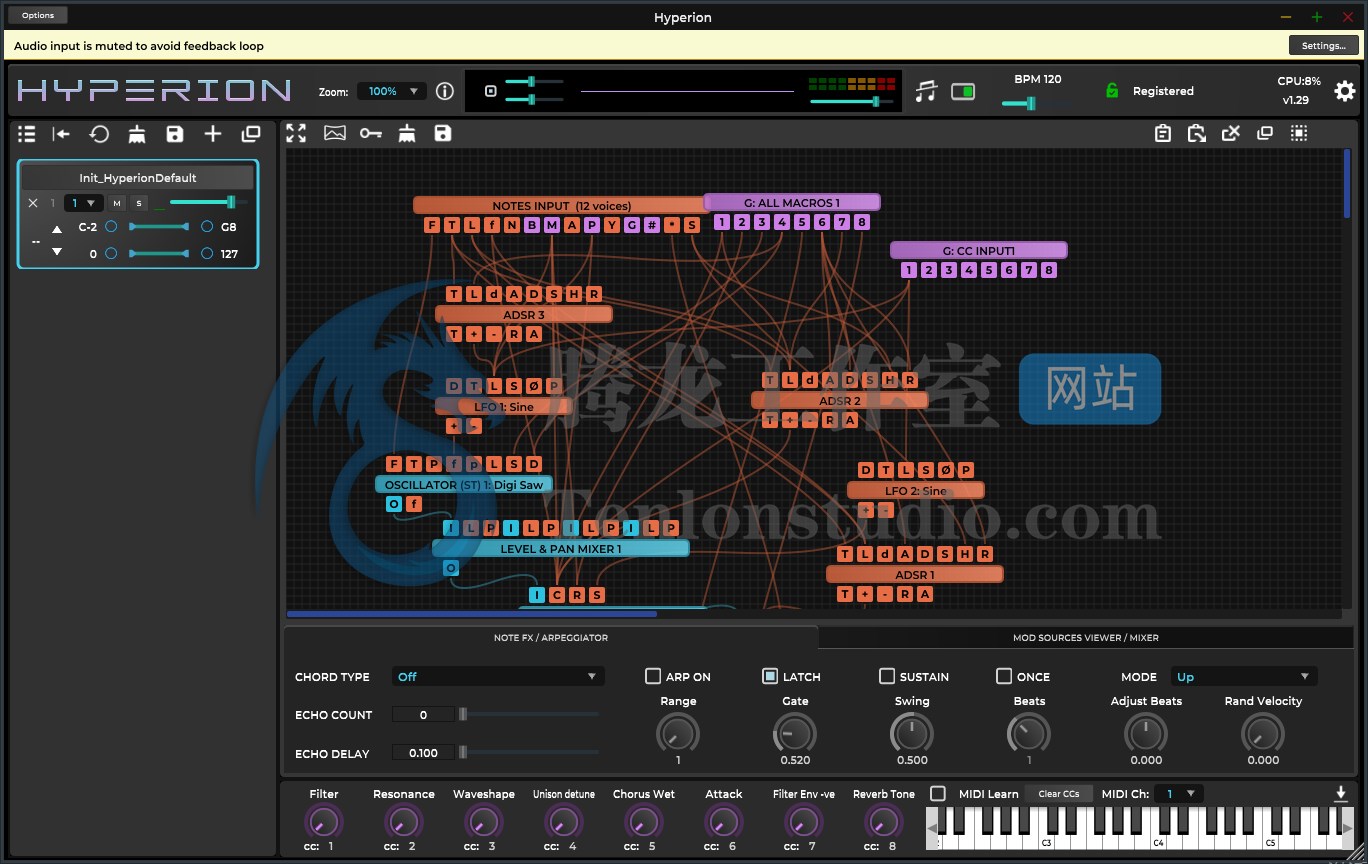
Task: Click the reload circular arrow icon
Action: click(99, 134)
